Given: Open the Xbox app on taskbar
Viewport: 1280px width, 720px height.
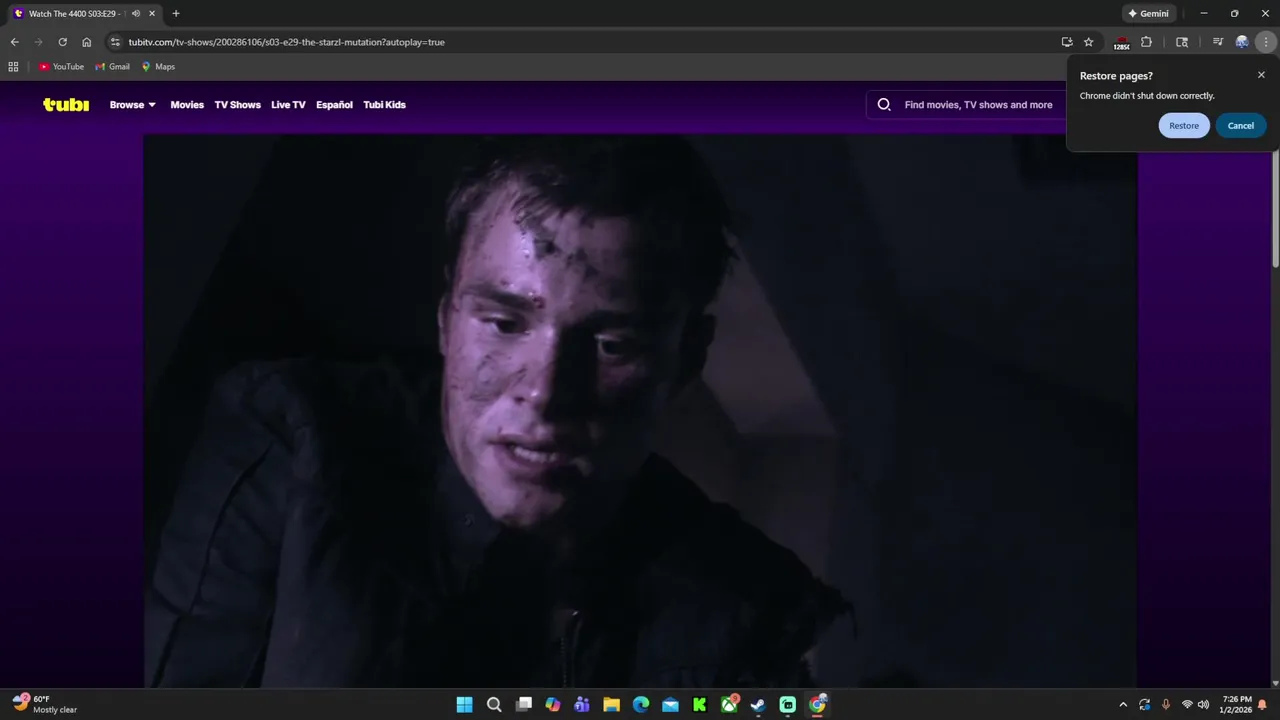Looking at the screenshot, I should point(729,704).
